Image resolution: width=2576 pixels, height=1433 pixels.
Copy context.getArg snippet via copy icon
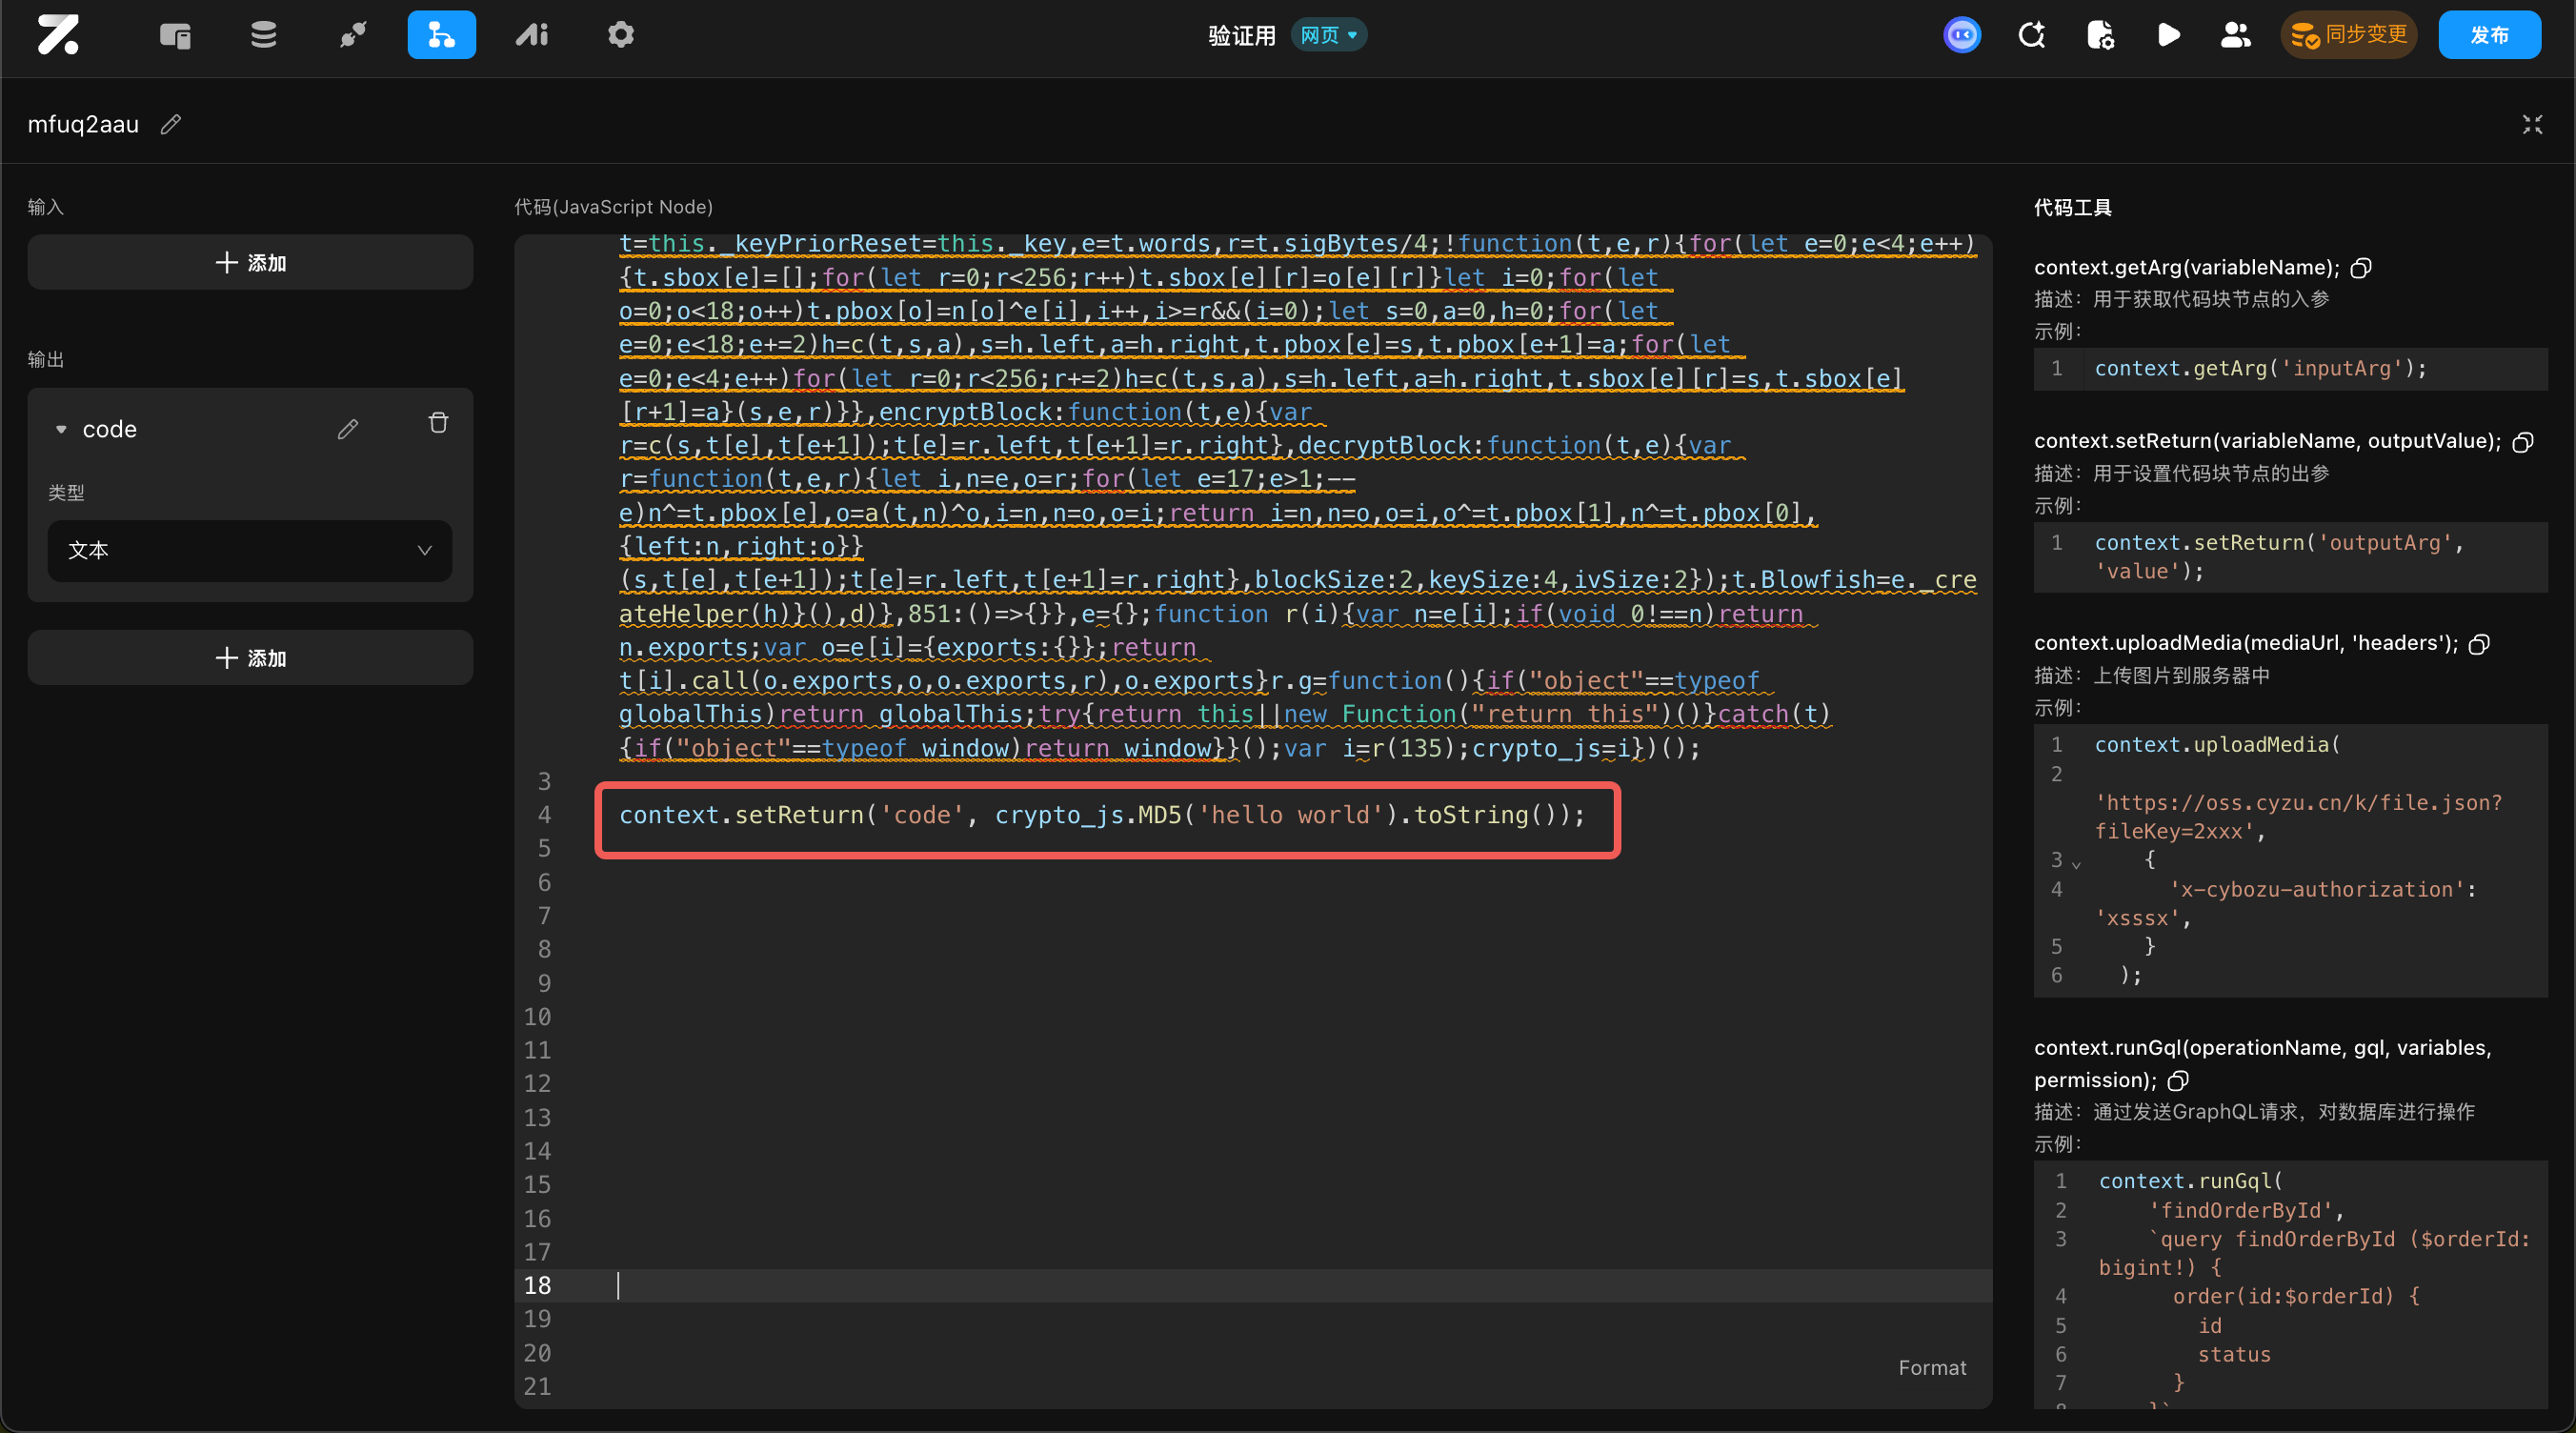2361,268
